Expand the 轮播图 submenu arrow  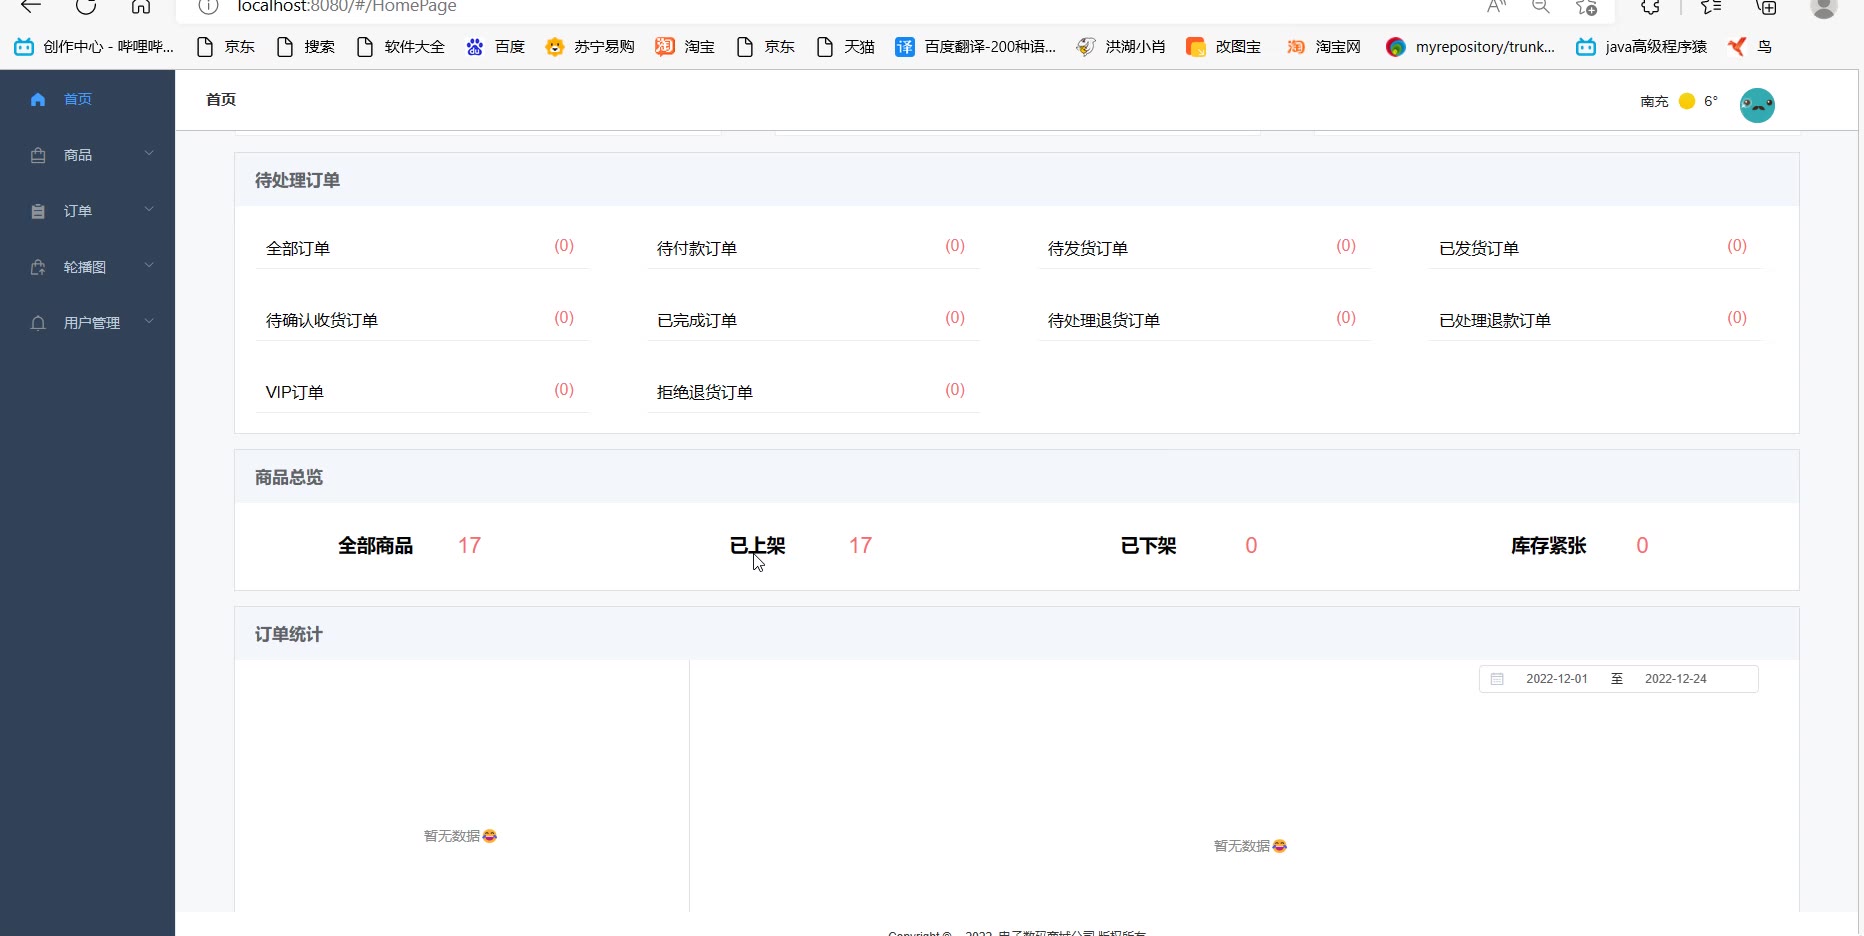(x=149, y=265)
